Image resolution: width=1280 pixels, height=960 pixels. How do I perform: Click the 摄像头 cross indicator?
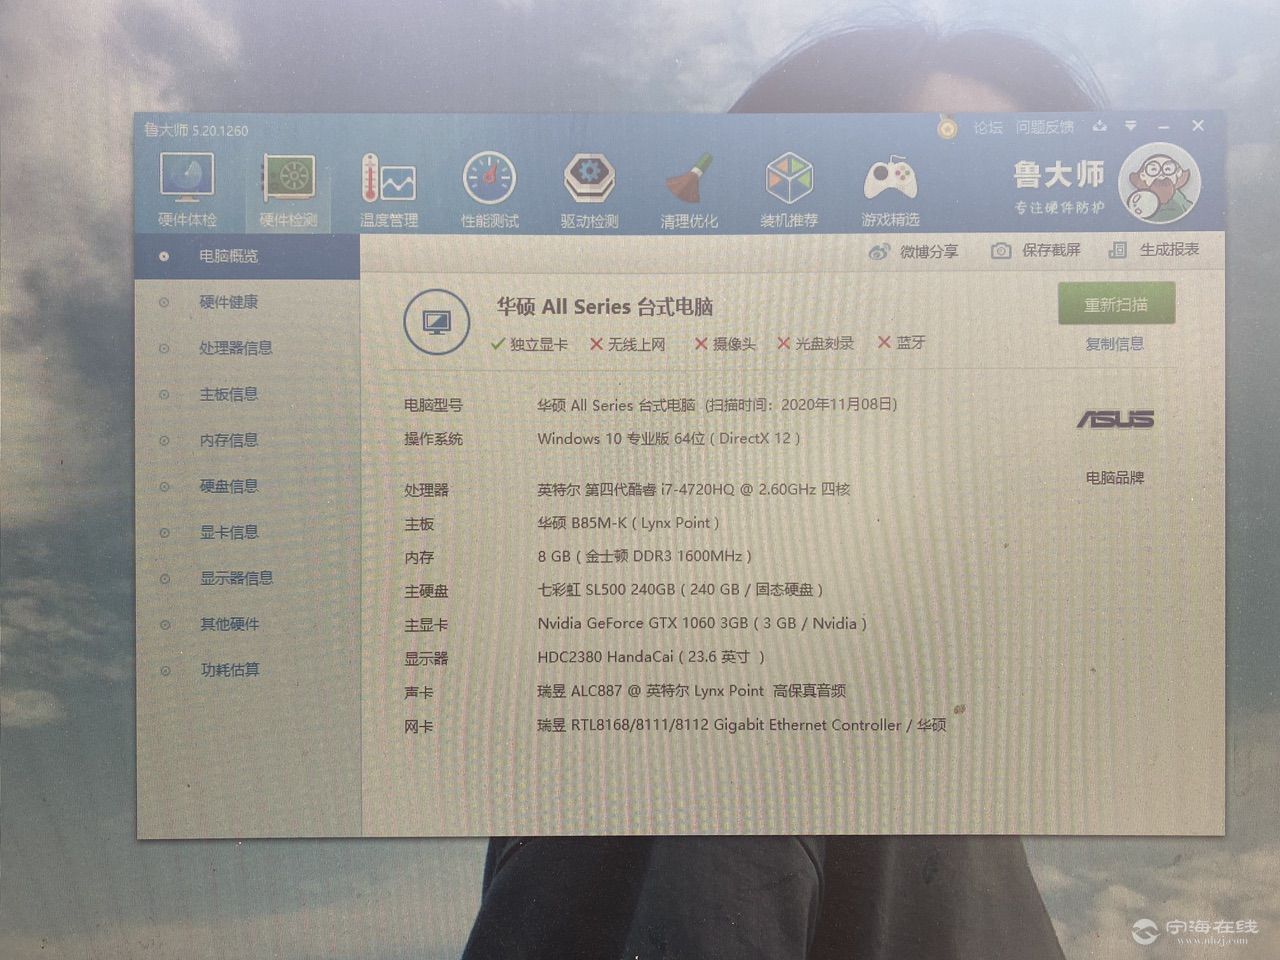[725, 344]
